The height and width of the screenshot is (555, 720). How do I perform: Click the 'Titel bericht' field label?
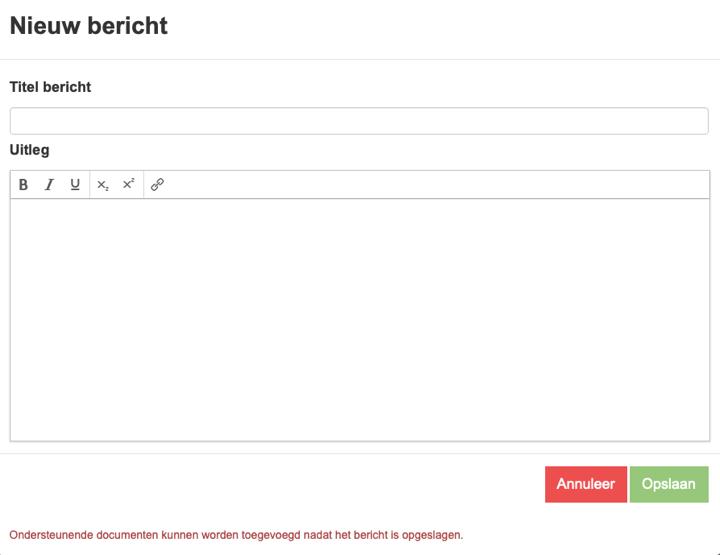point(50,87)
